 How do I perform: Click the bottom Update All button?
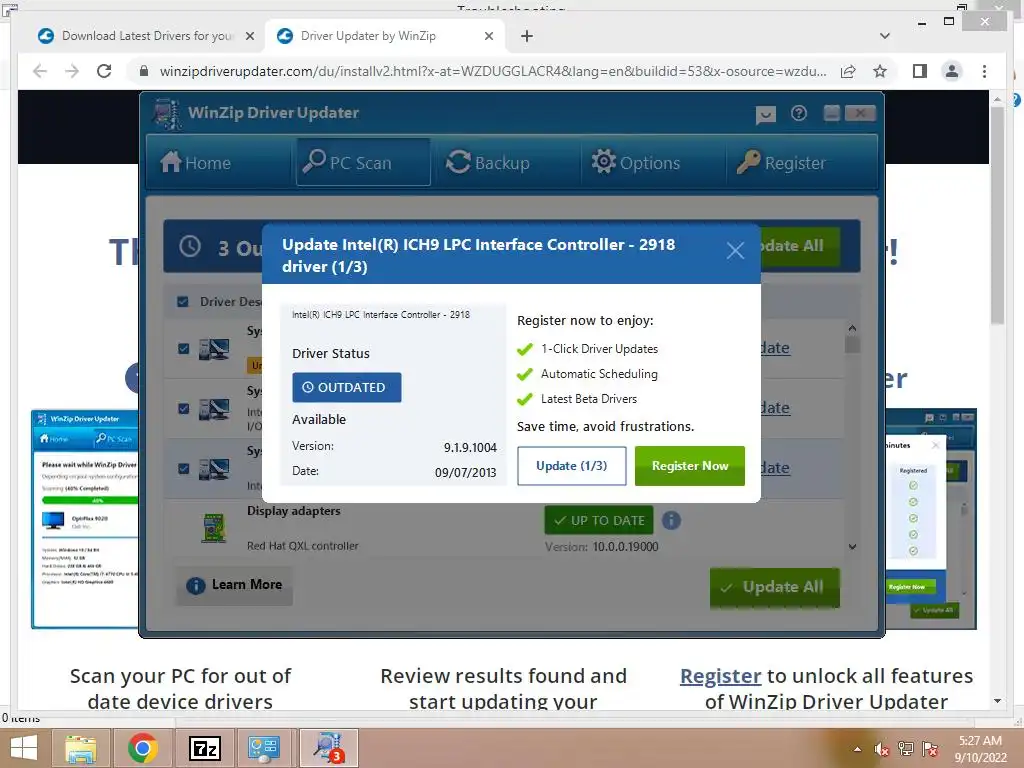click(x=775, y=587)
